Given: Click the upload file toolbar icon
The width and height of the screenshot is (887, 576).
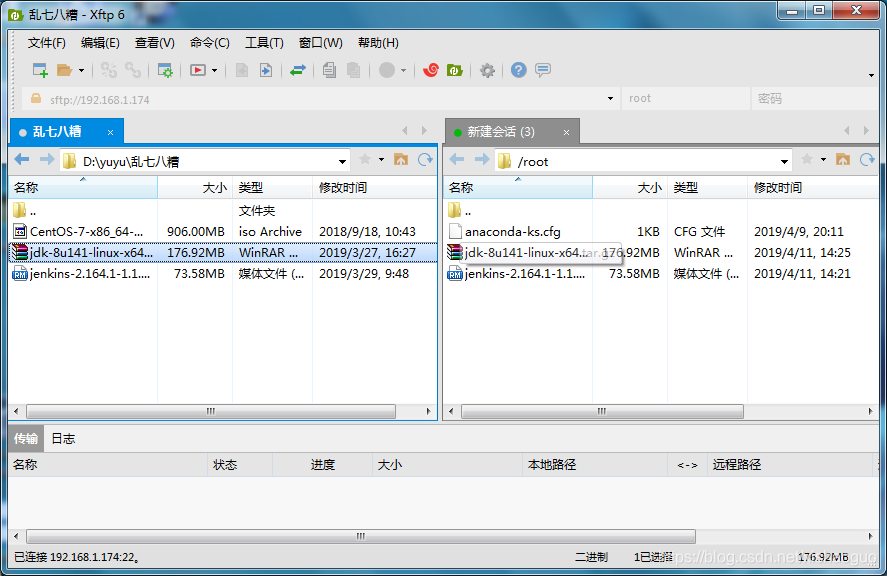Looking at the screenshot, I should 266,70.
